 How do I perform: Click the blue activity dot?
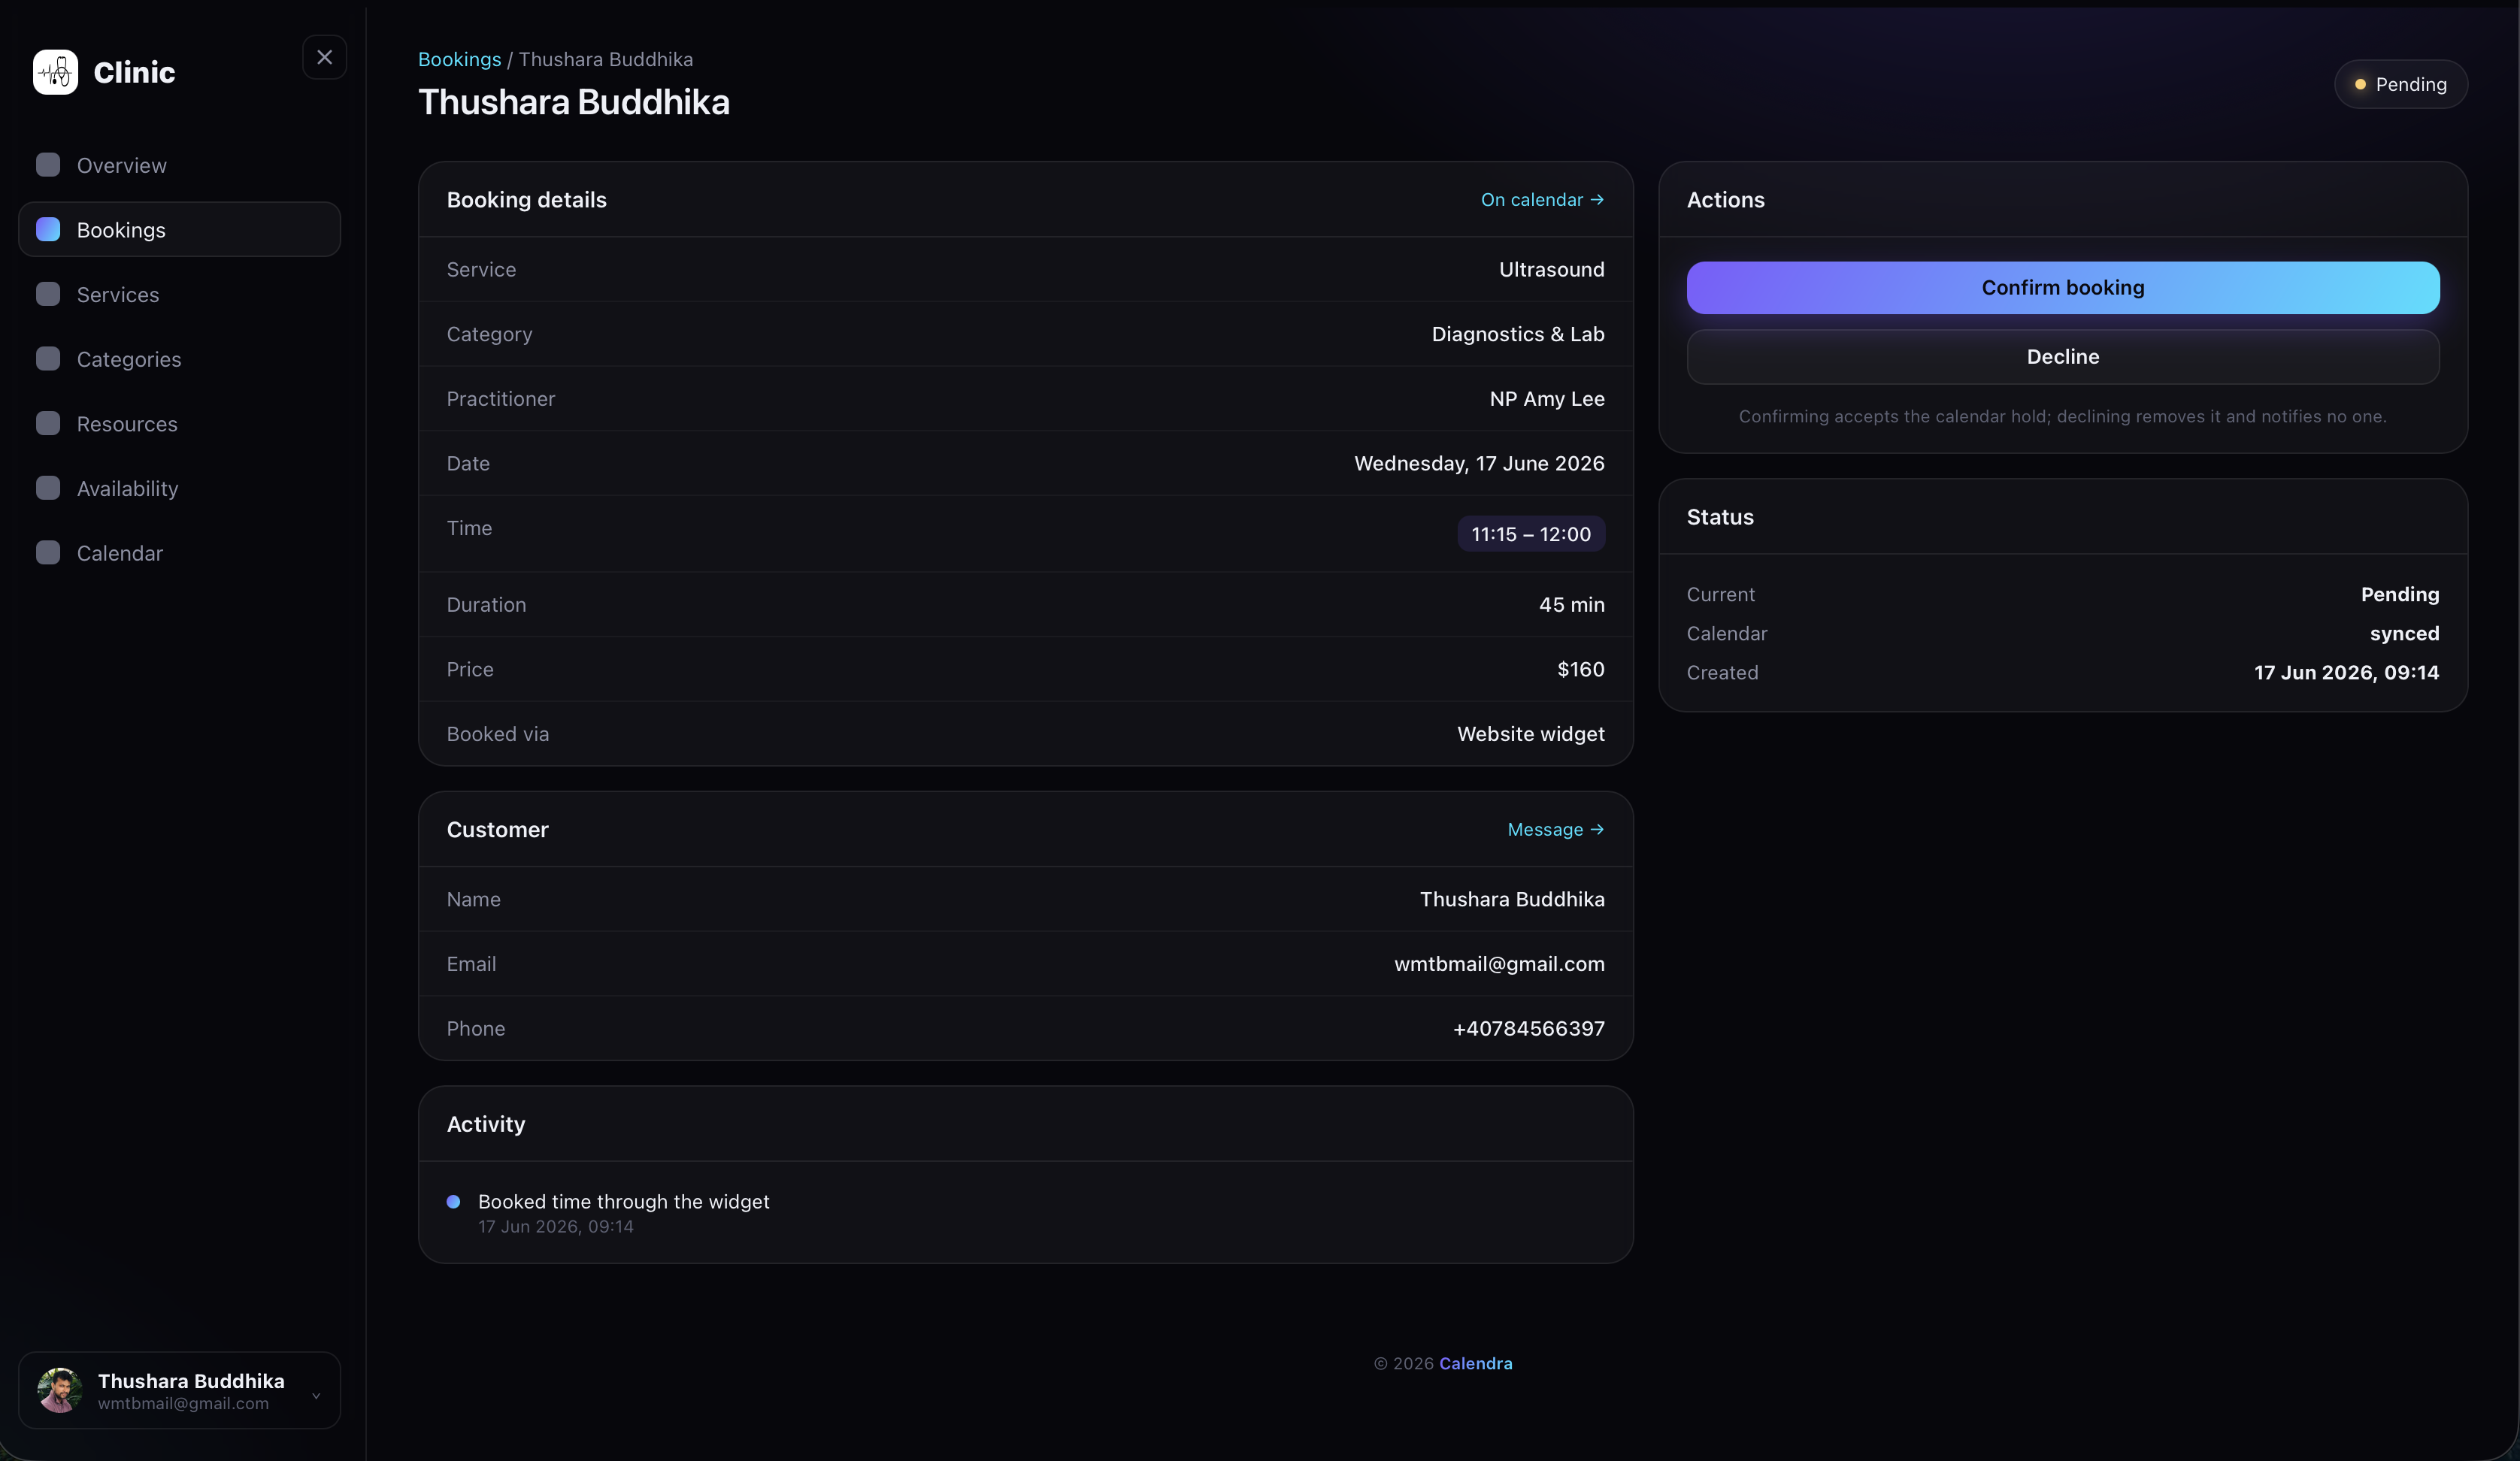point(453,1201)
